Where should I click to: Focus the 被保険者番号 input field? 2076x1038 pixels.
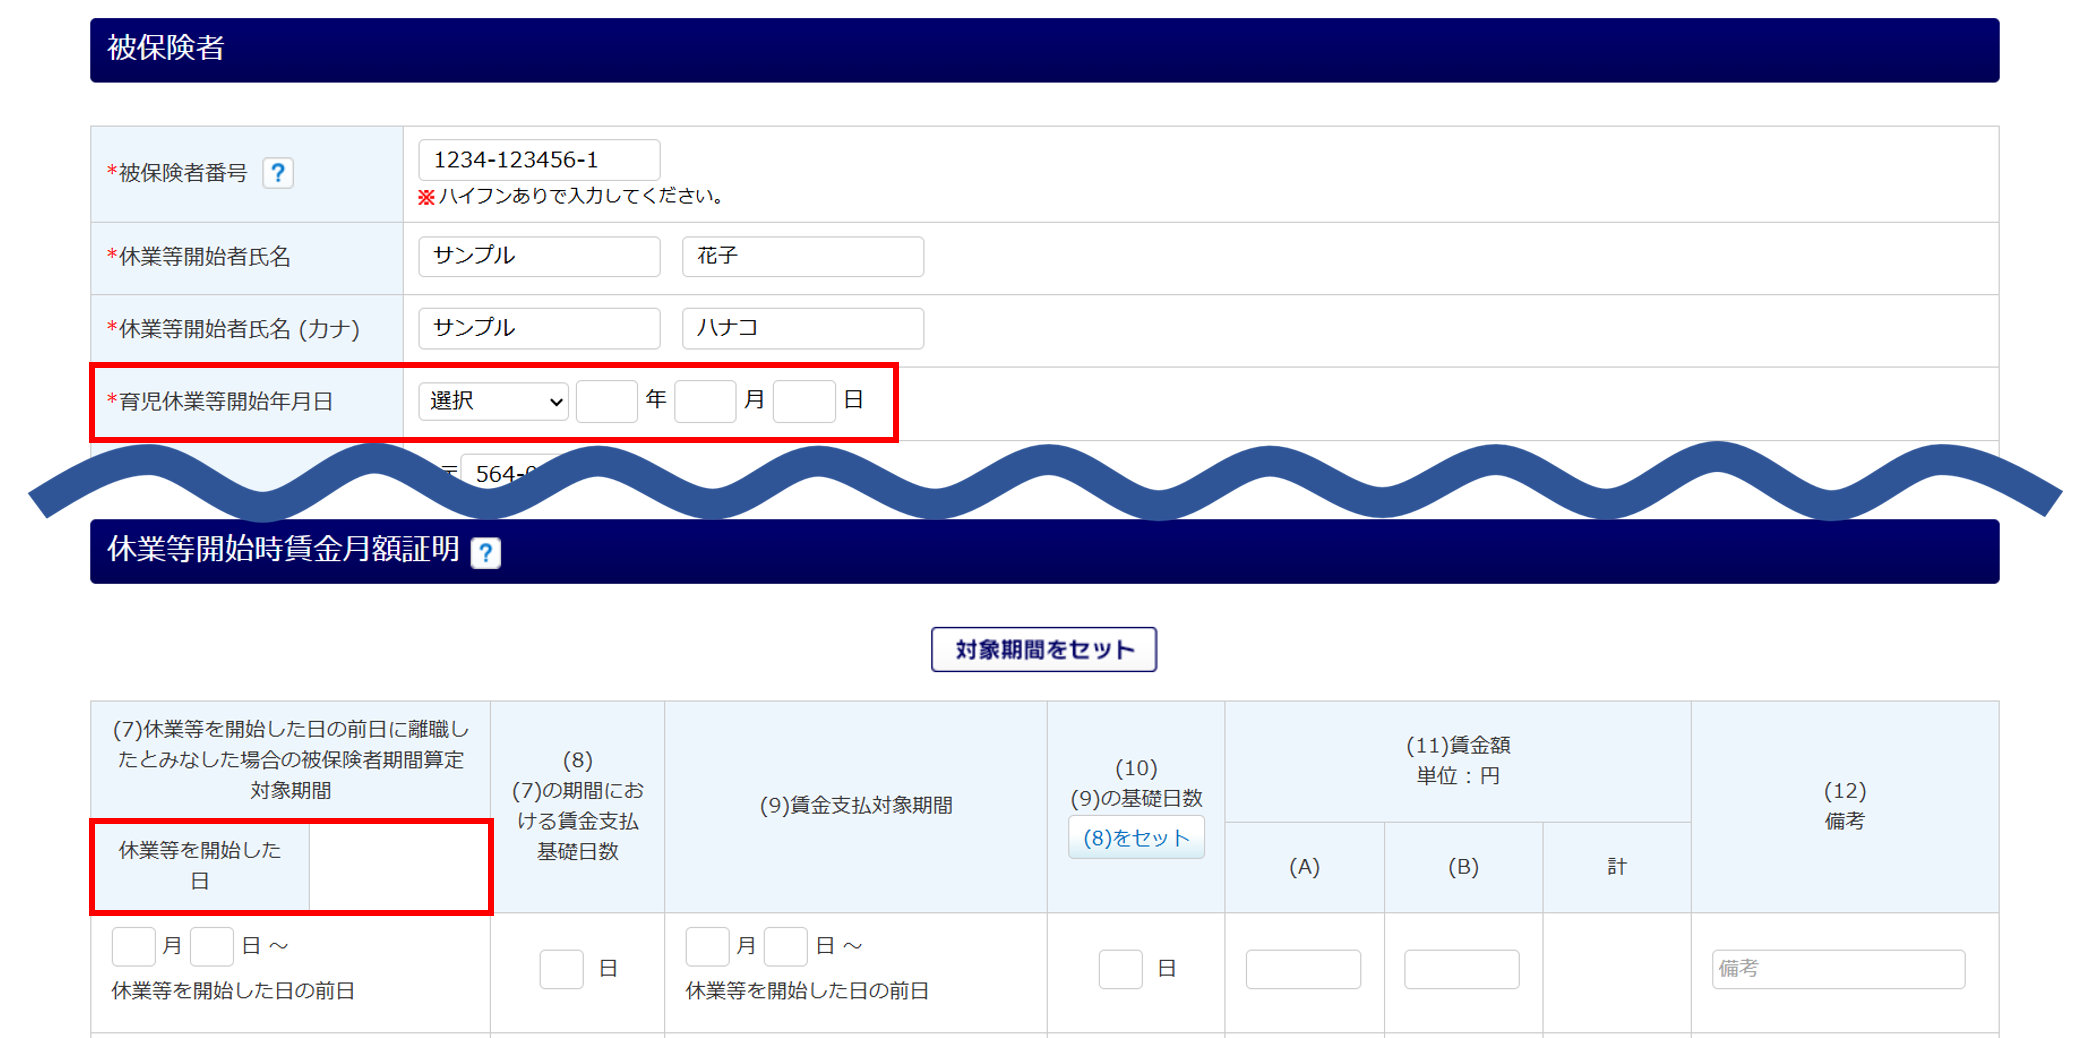tap(539, 160)
